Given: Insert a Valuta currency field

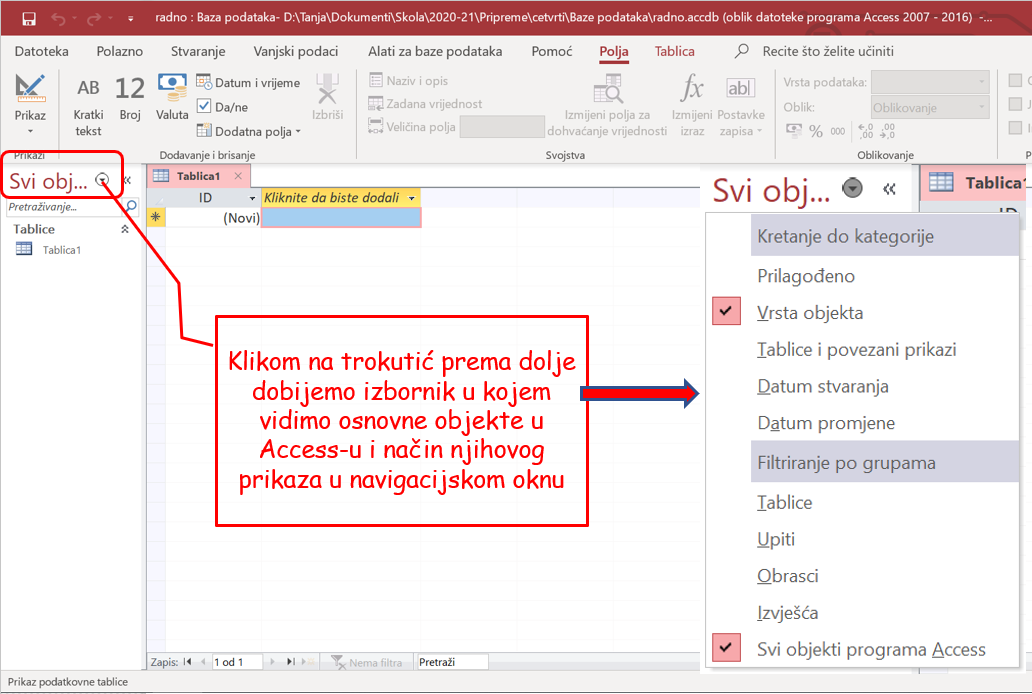Looking at the screenshot, I should tap(171, 95).
